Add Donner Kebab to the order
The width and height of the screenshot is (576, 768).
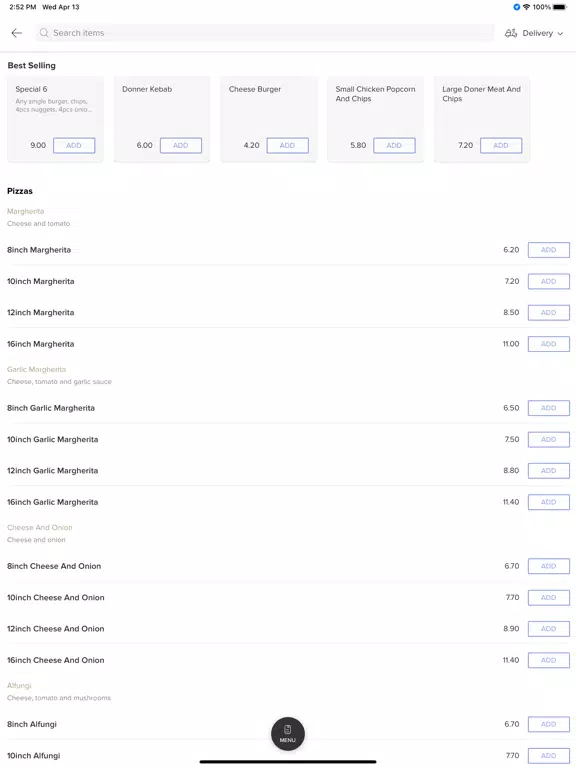coord(181,145)
